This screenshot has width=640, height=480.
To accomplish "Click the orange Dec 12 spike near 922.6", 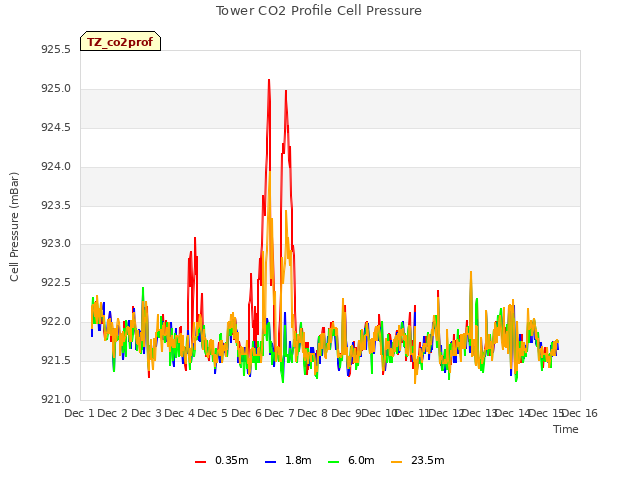I will tap(471, 272).
